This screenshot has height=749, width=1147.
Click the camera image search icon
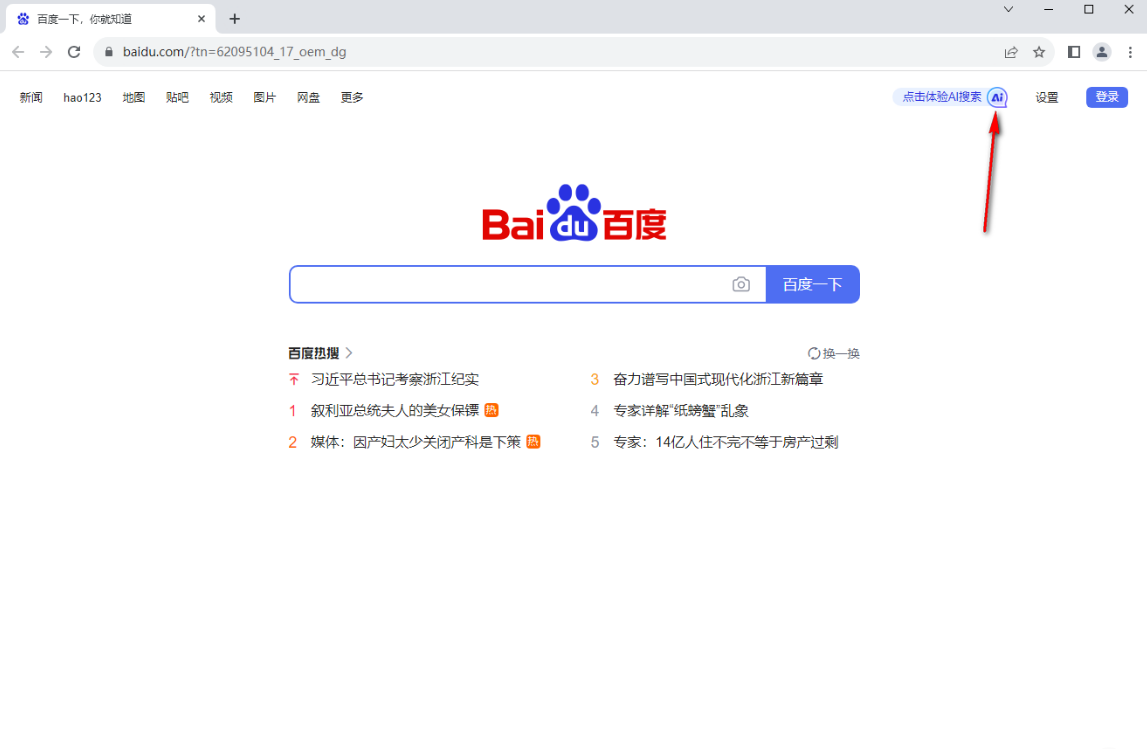741,285
